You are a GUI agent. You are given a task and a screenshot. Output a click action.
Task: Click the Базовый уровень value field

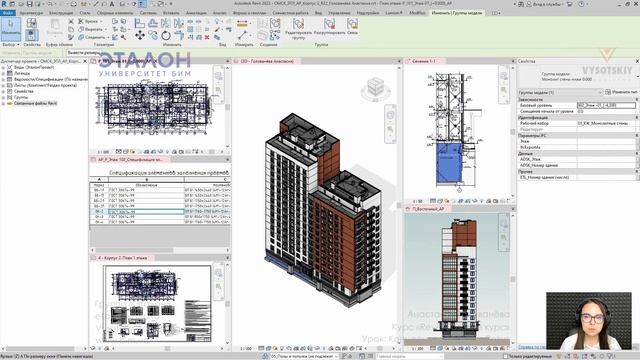coord(606,105)
